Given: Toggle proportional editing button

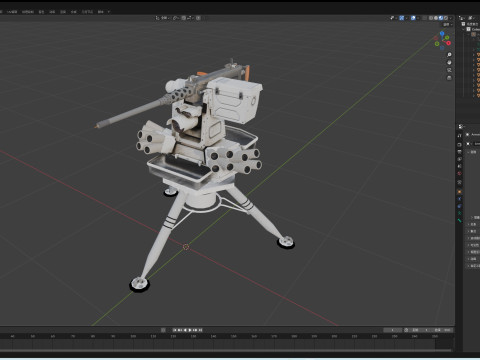Looking at the screenshot, I should tap(198, 18).
